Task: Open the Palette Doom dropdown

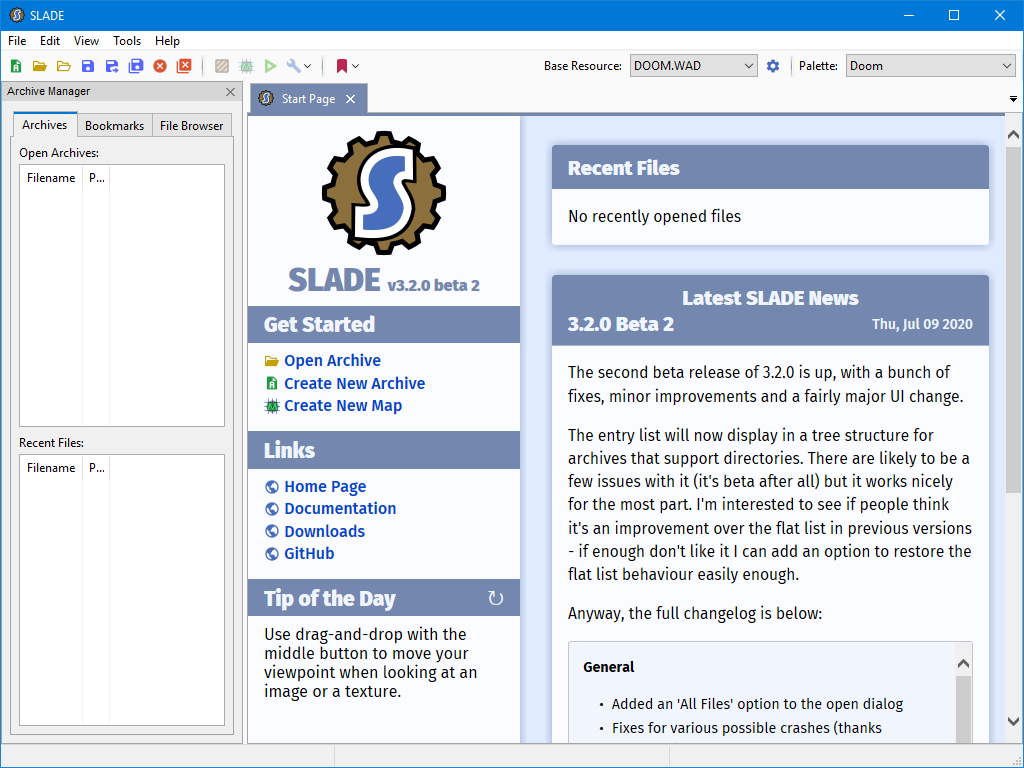Action: point(931,66)
